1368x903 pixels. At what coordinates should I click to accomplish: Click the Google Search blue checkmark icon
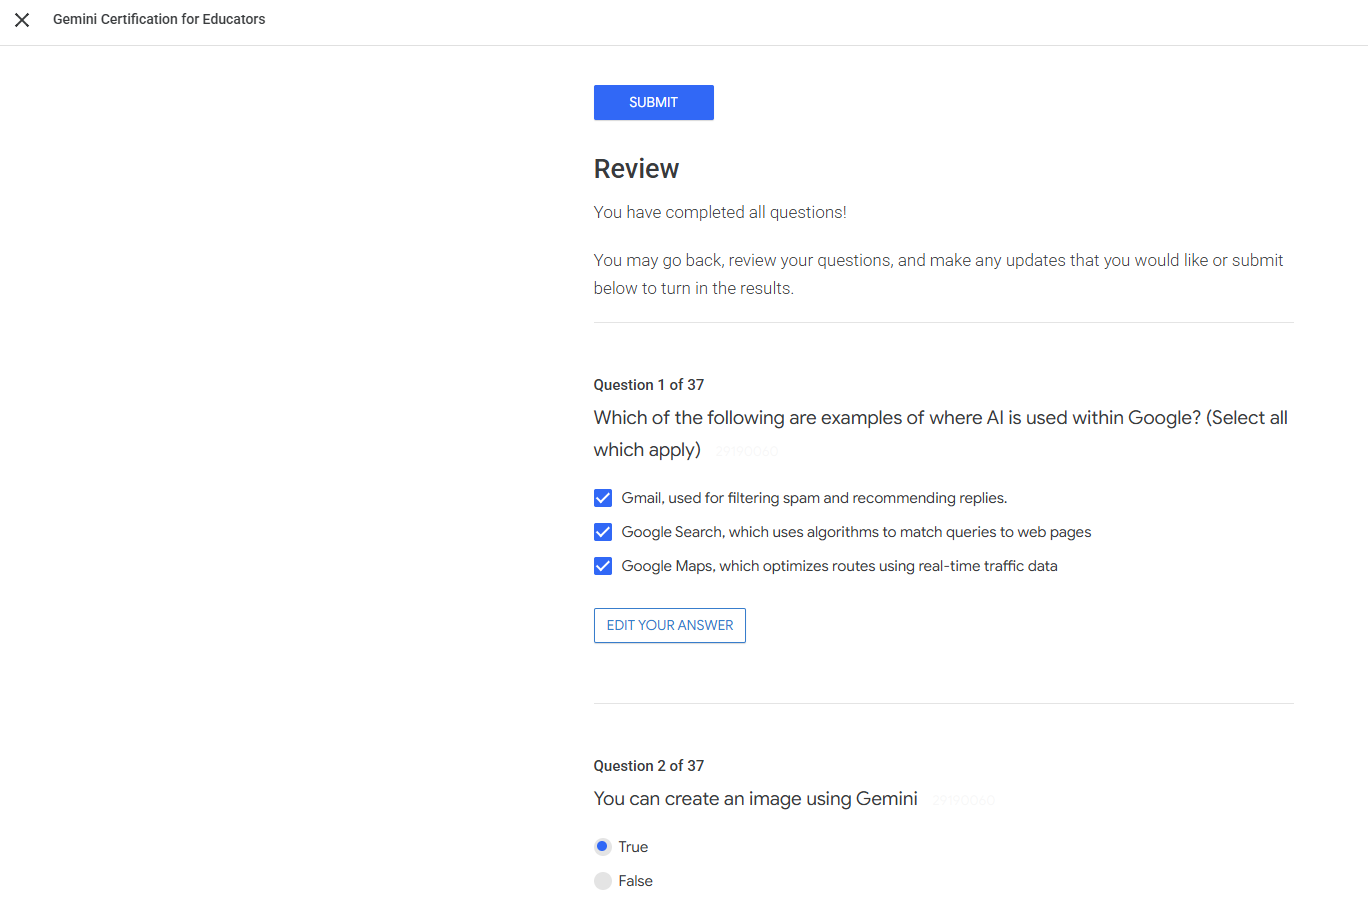coord(603,531)
